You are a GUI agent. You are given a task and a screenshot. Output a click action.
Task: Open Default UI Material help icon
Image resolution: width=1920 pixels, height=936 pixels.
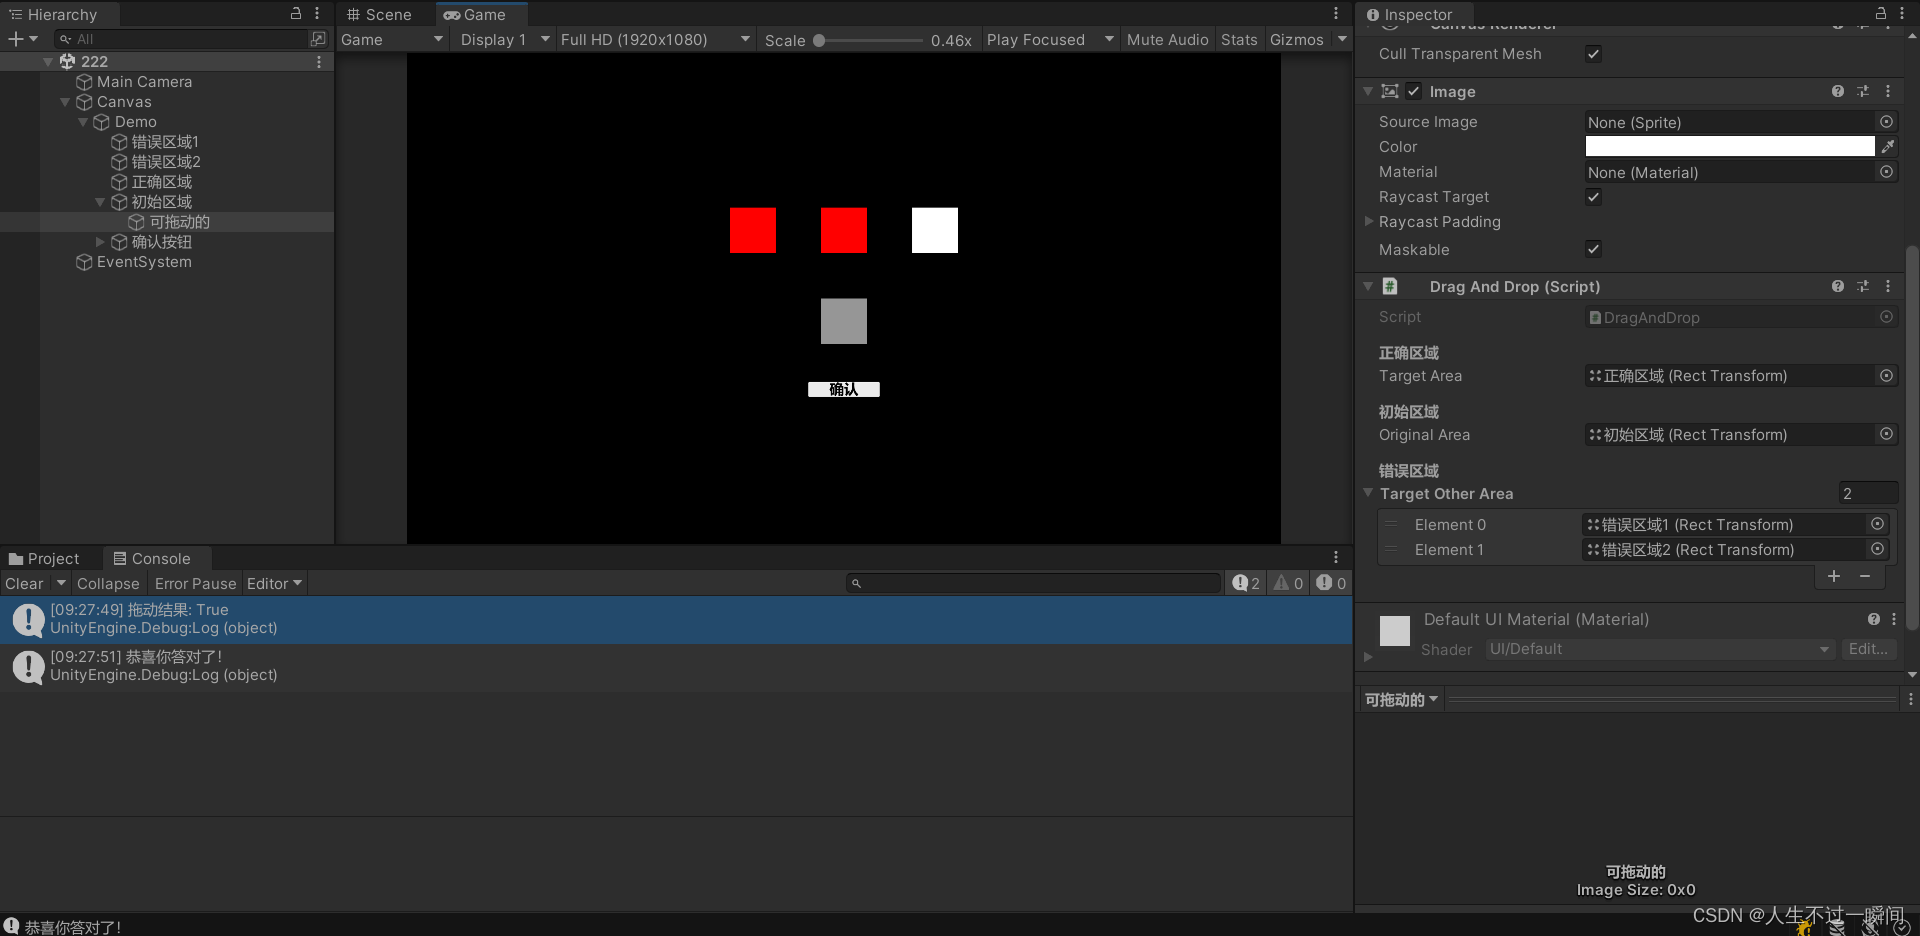pyautogui.click(x=1874, y=619)
